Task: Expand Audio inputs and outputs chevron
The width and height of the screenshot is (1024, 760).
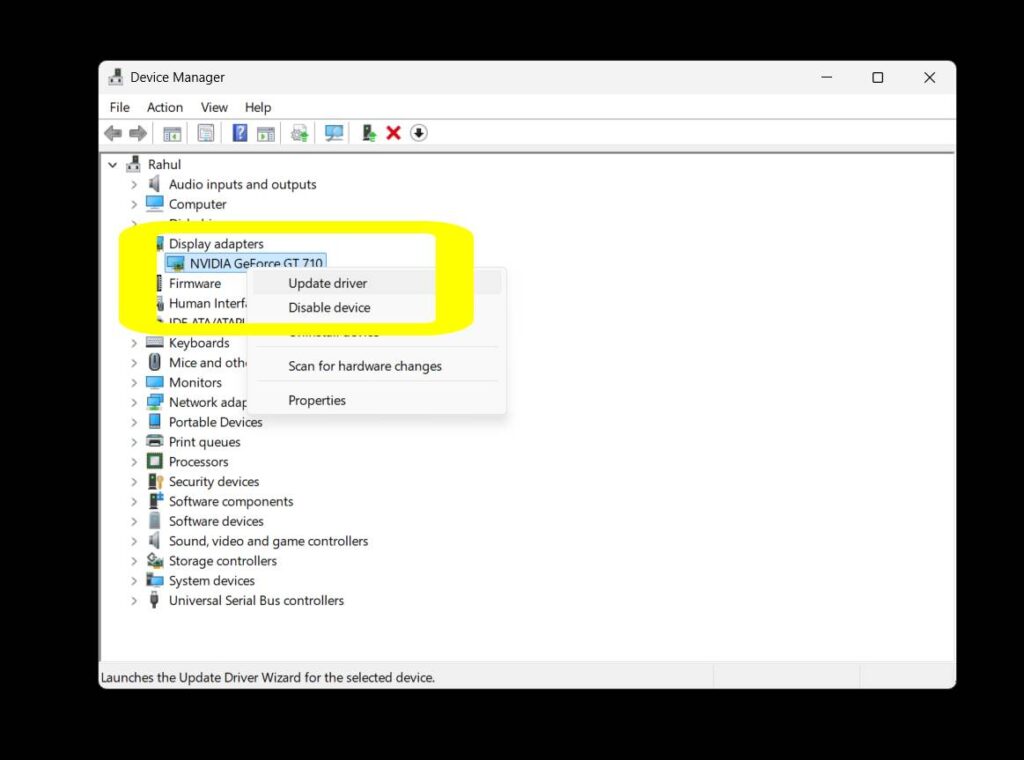Action: 134,185
